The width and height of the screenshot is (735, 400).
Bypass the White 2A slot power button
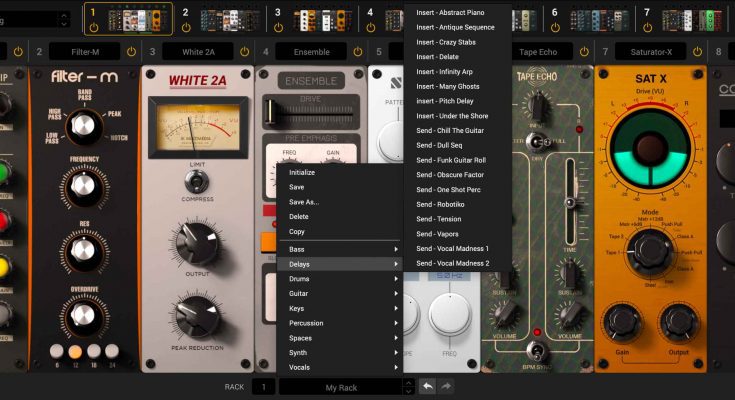245,51
